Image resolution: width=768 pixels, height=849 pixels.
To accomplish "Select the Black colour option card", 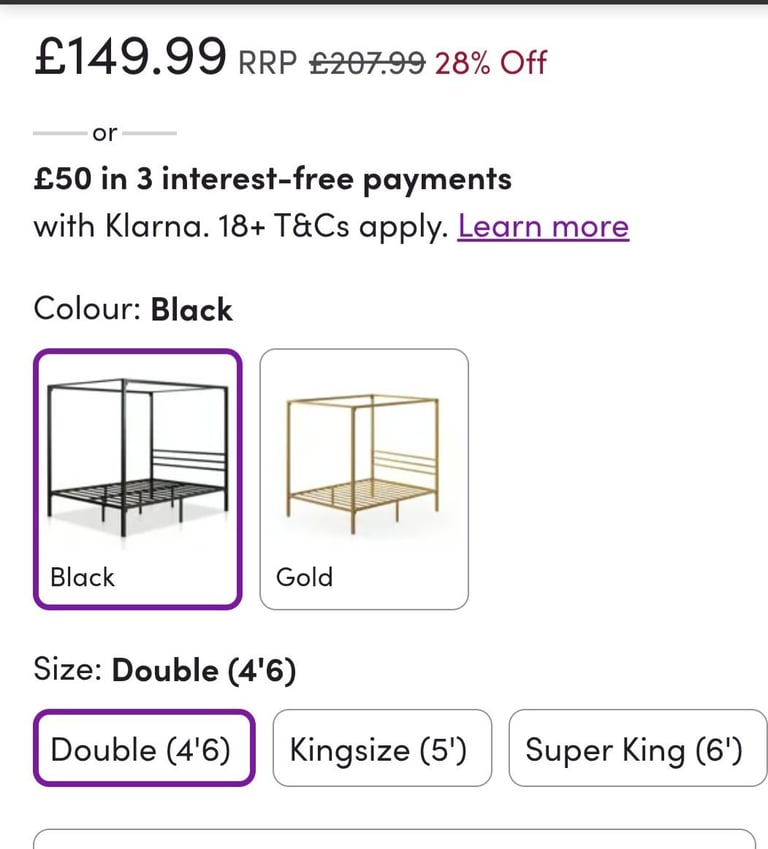I will point(138,479).
